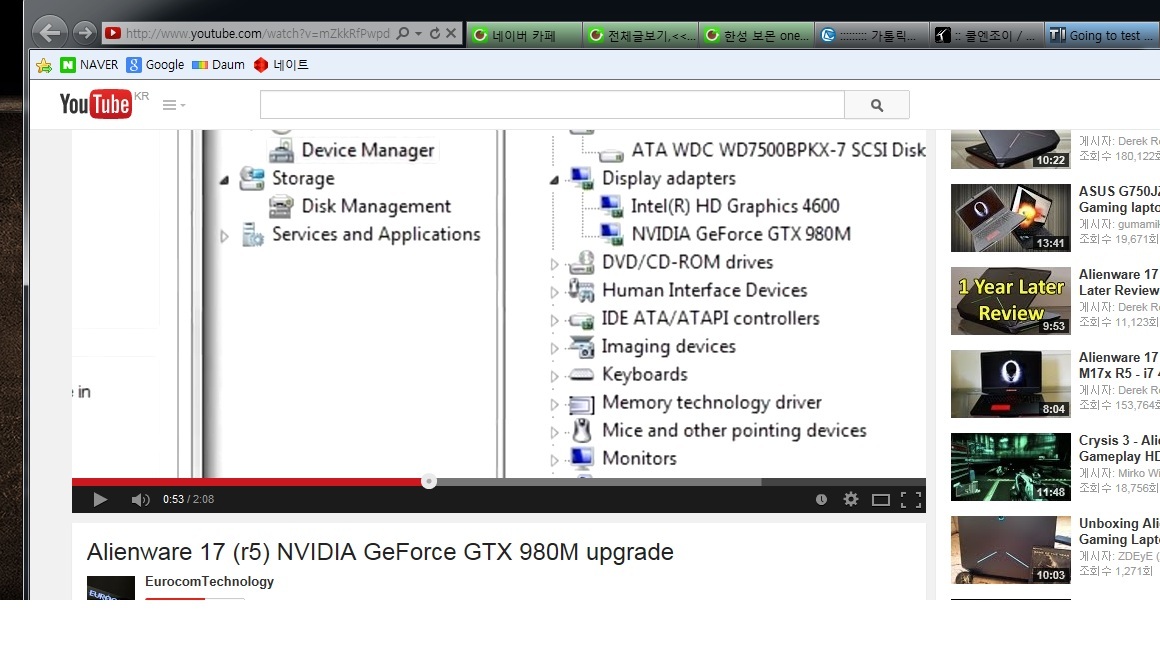Switch to the 쿨엔조이 tab
Image resolution: width=1160 pixels, height=648 pixels.
pos(987,35)
